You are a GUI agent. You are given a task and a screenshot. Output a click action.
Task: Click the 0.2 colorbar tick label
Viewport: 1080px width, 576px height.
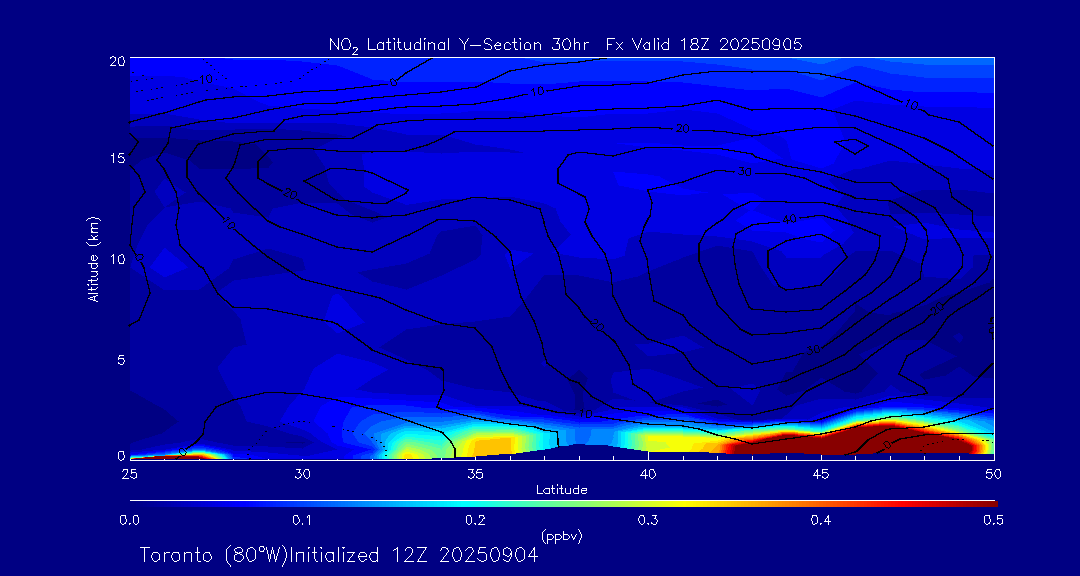(x=475, y=520)
